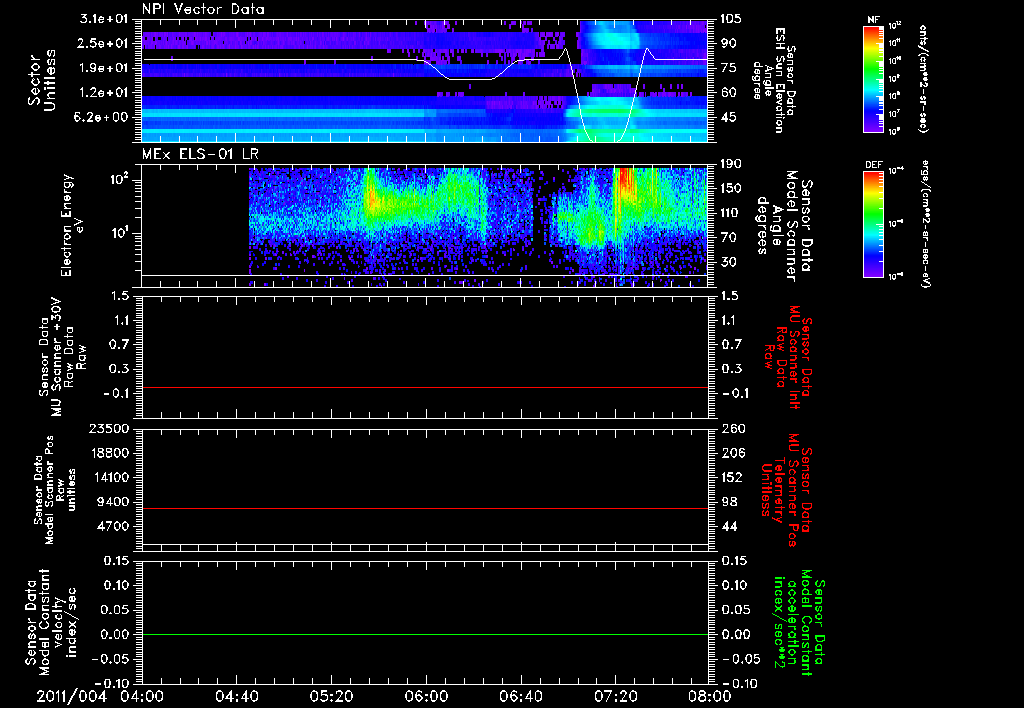Click the "1.2e+01" sector tick value
Viewport: 1024px width, 708px height.
[104, 93]
